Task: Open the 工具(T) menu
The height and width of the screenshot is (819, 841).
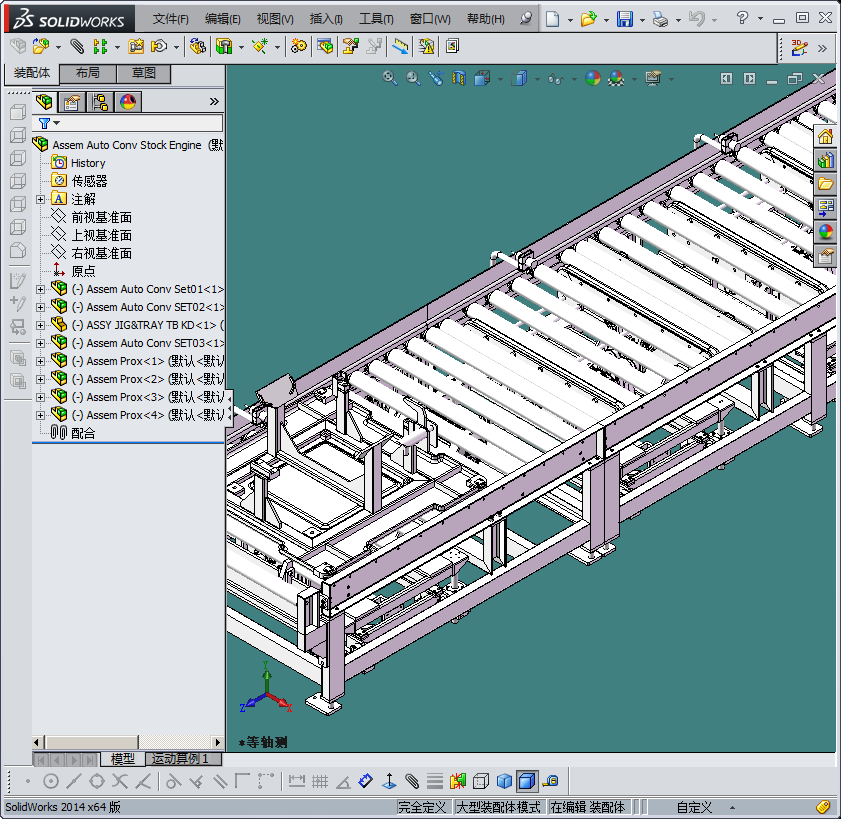Action: click(376, 19)
